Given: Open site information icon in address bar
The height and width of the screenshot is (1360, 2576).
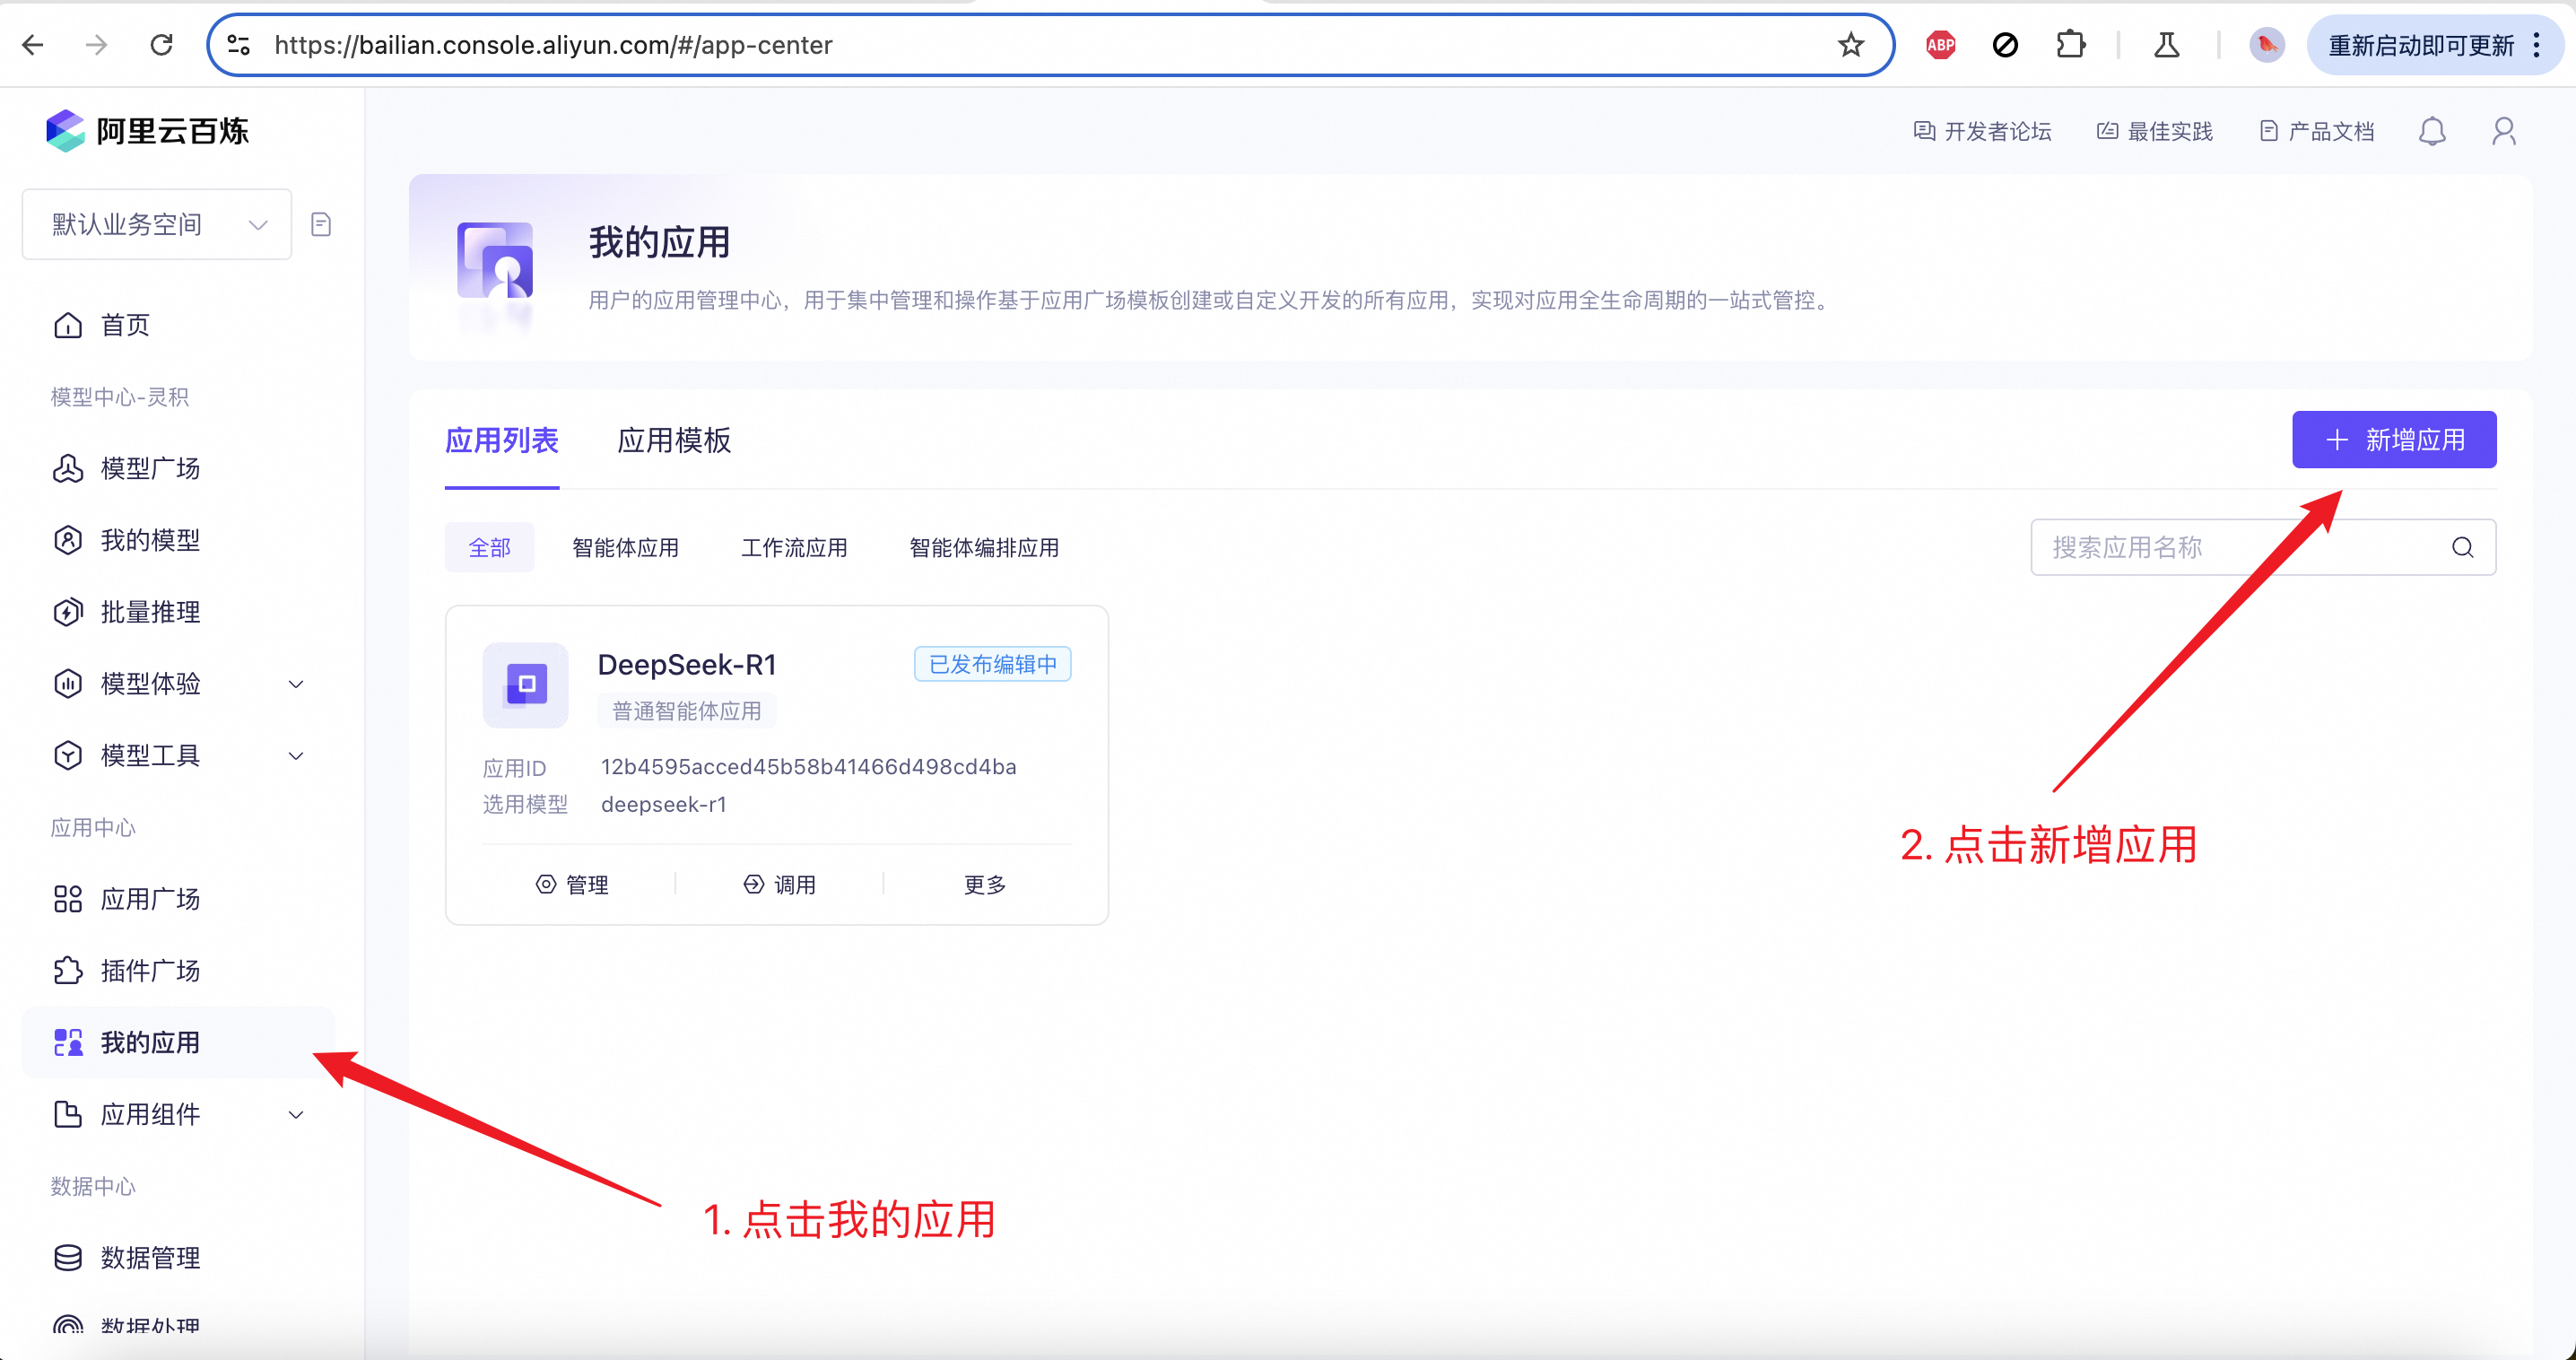Looking at the screenshot, I should [x=239, y=45].
